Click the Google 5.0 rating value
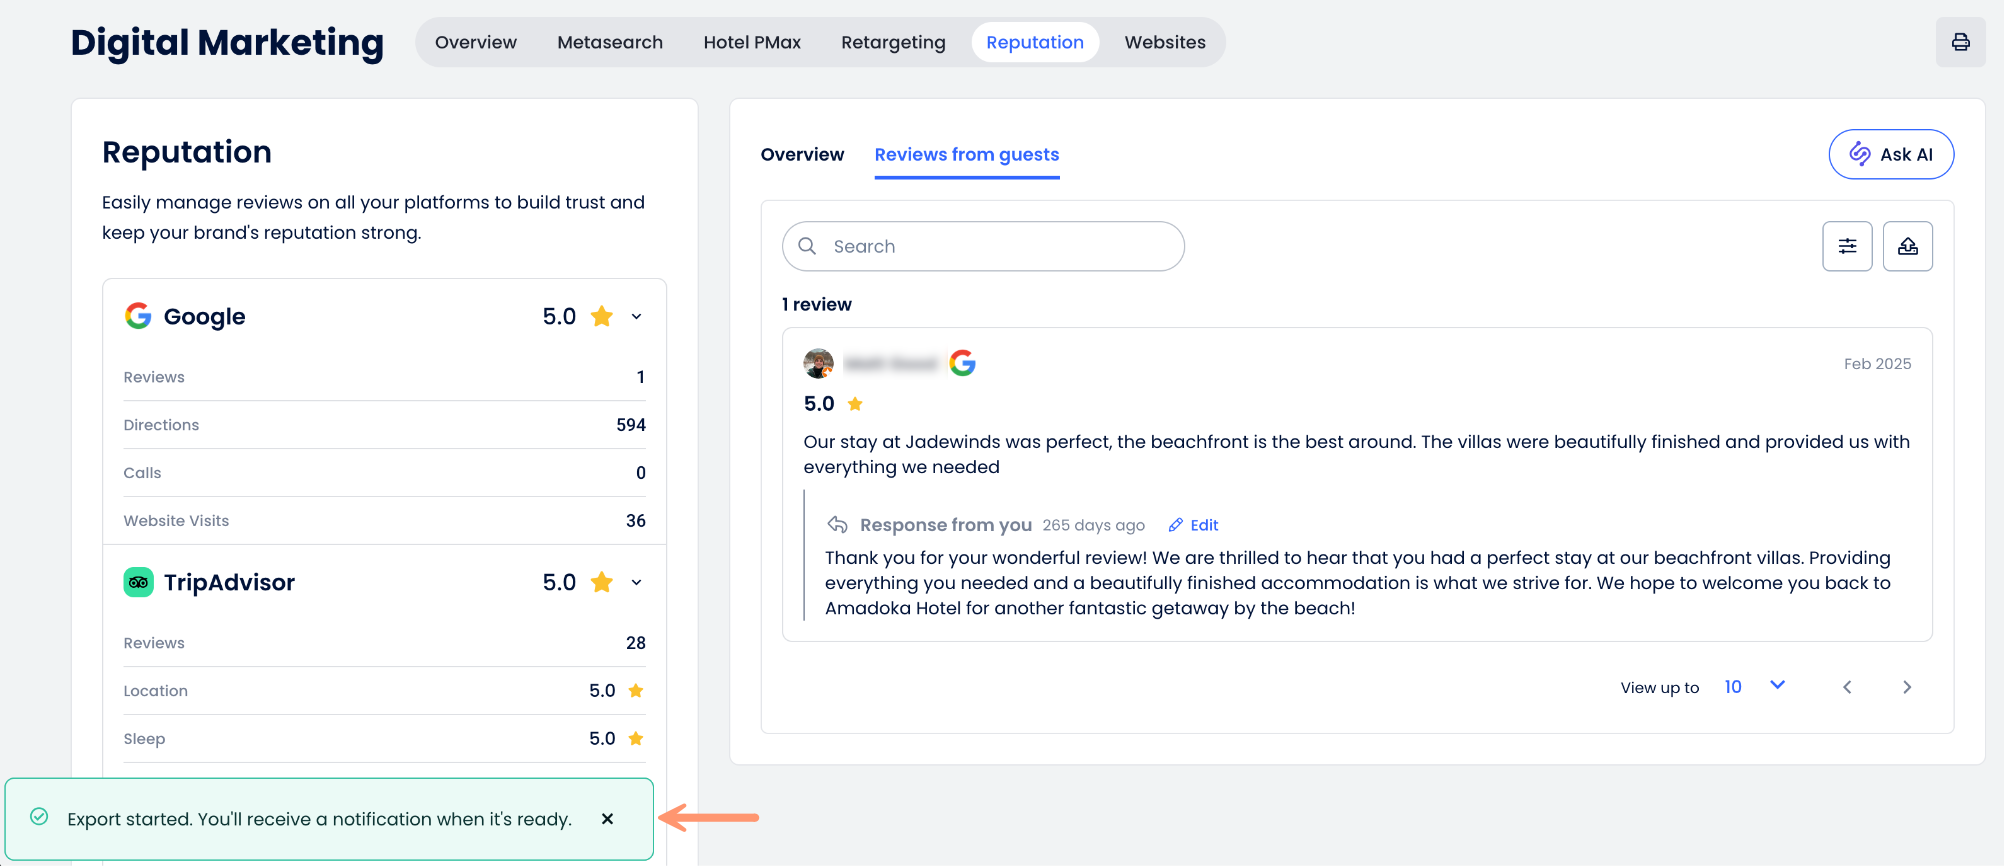 tap(559, 316)
